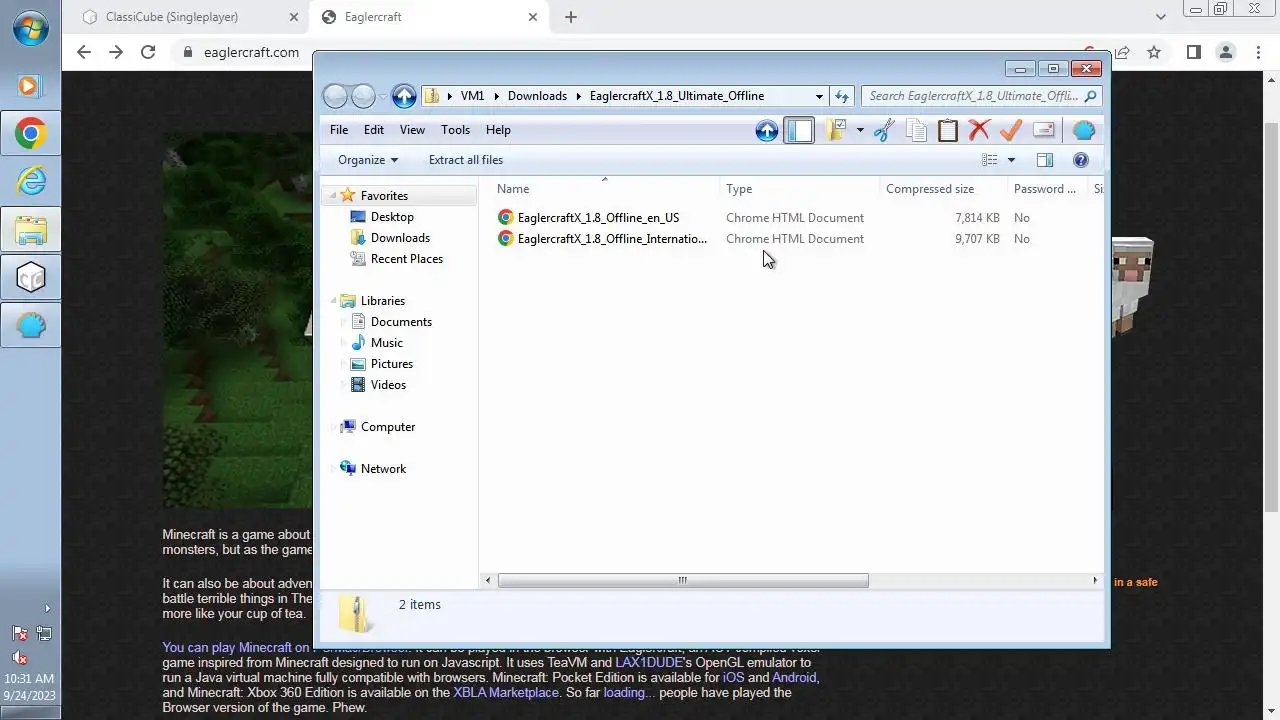Select Desktop under Favorites
Screen dimensions: 1280x720
pyautogui.click(x=392, y=217)
